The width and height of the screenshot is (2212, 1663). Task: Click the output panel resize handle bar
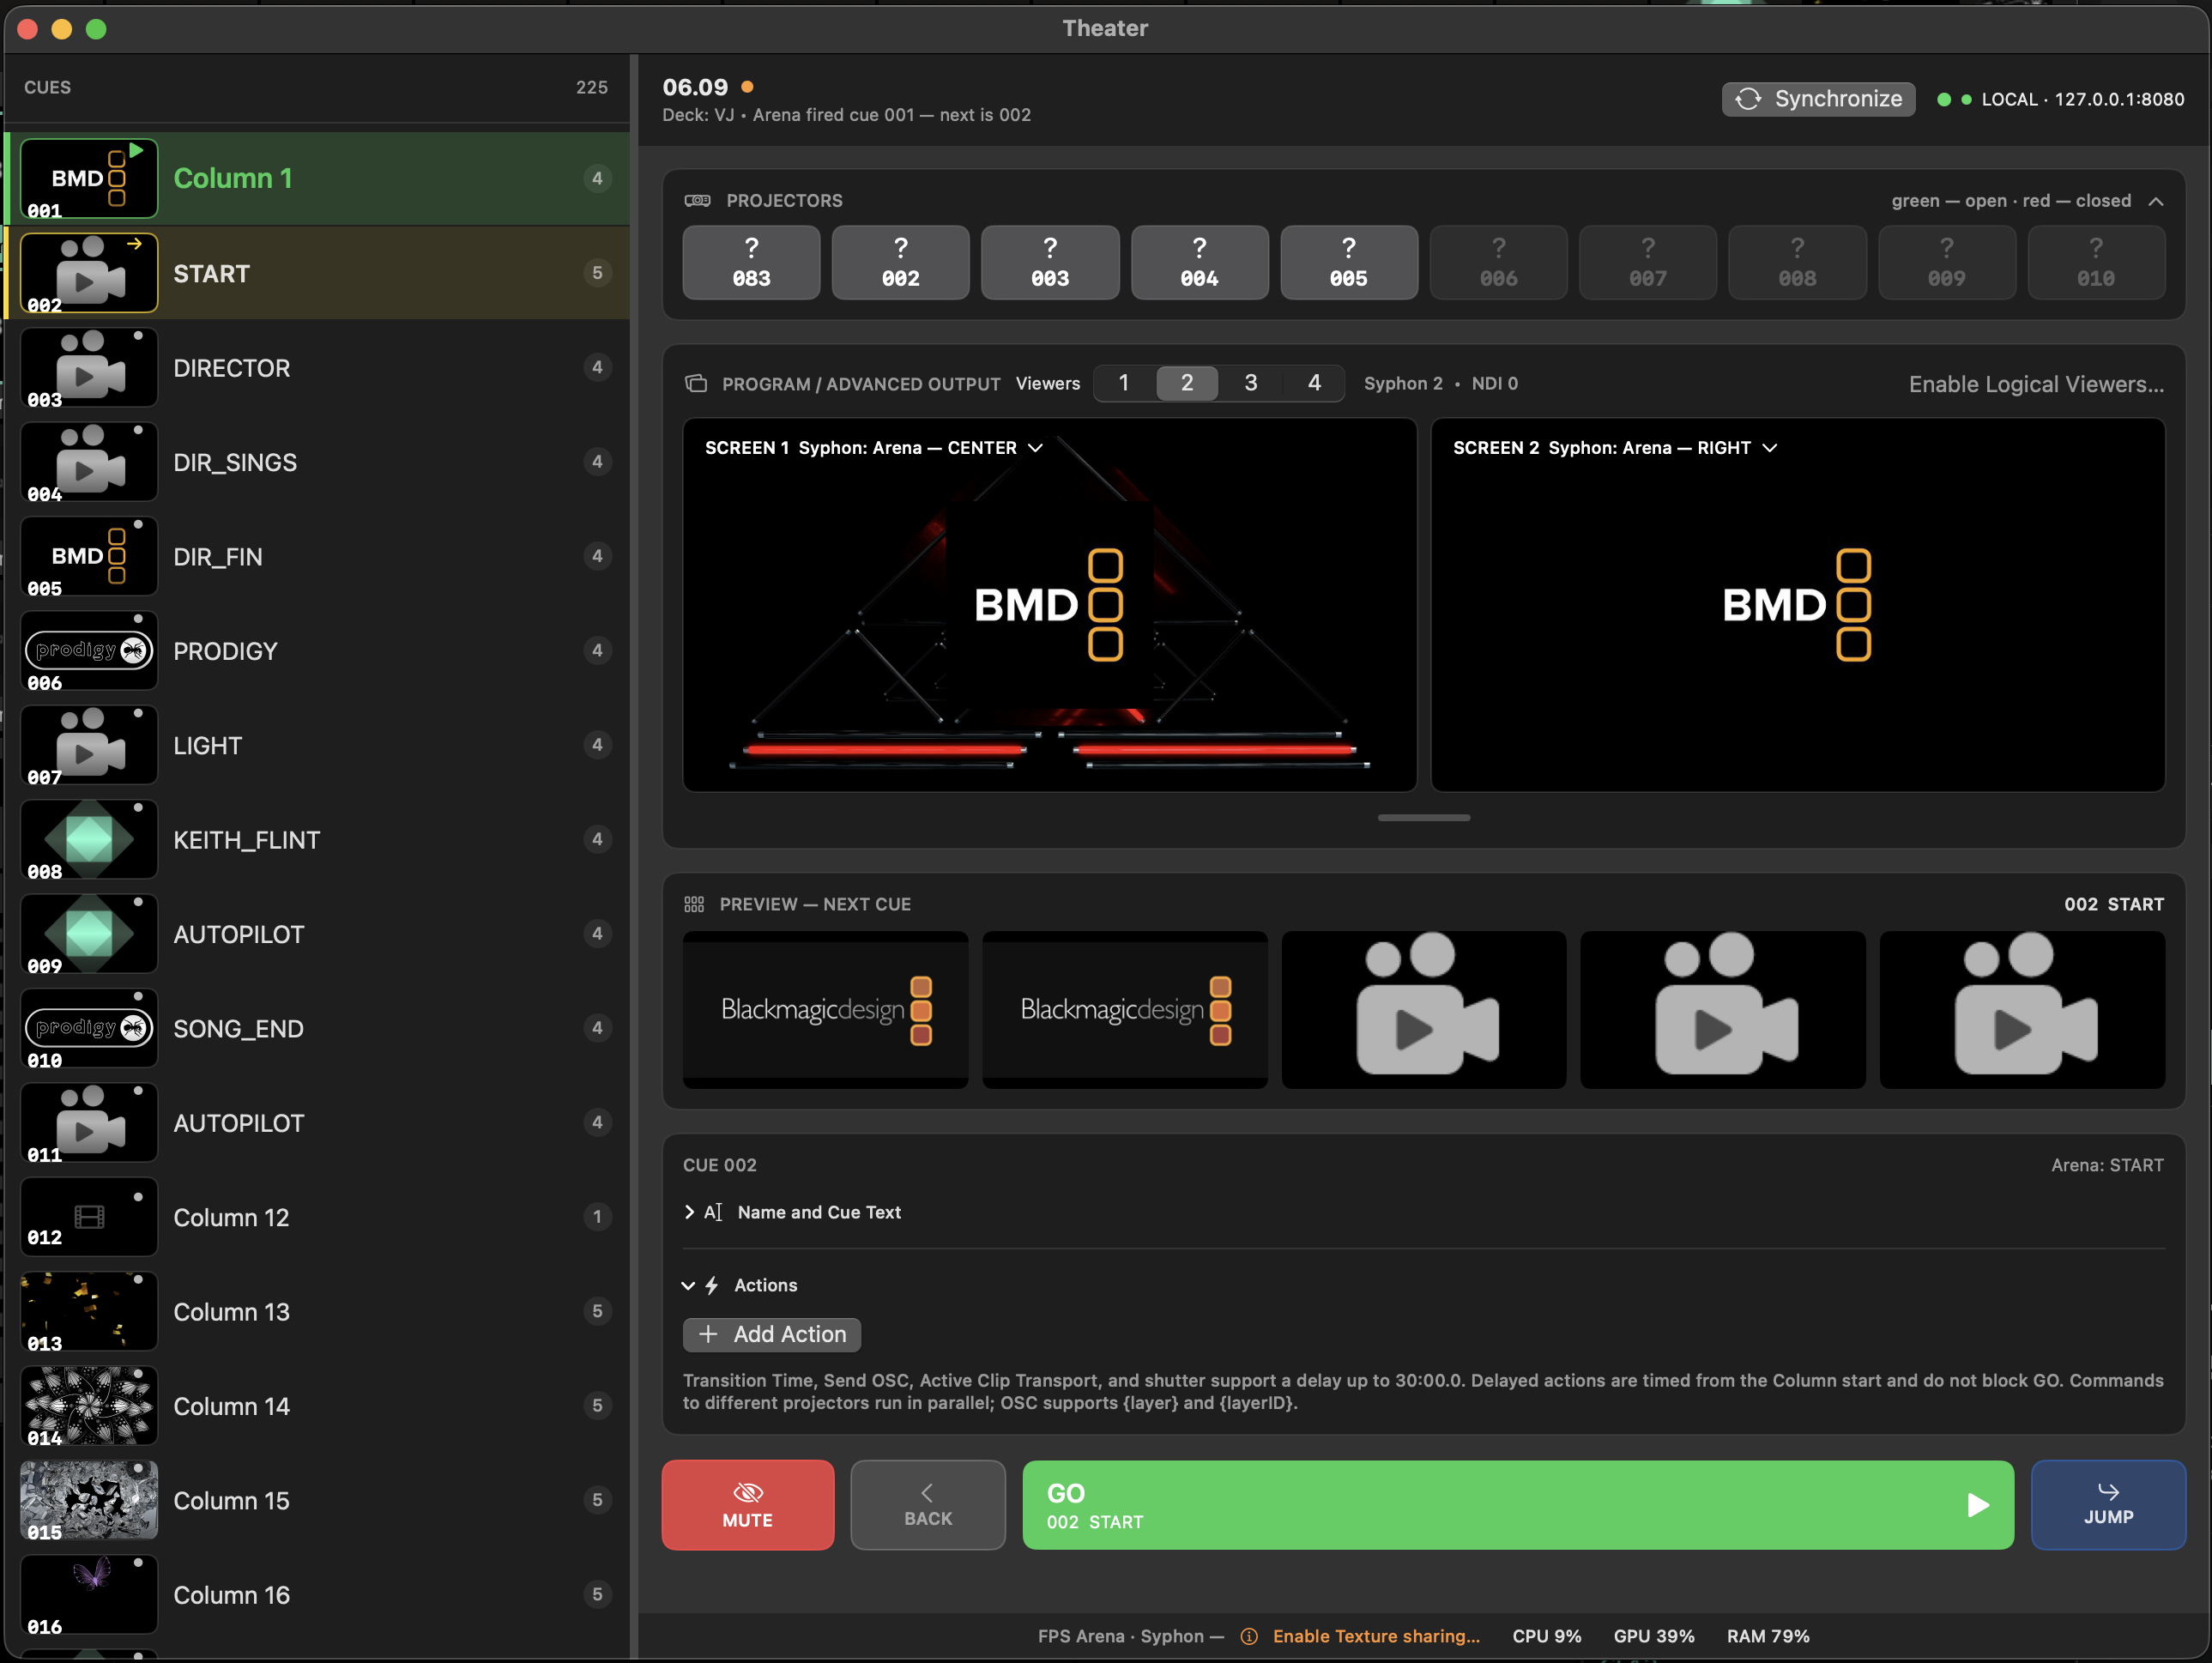pos(1424,818)
